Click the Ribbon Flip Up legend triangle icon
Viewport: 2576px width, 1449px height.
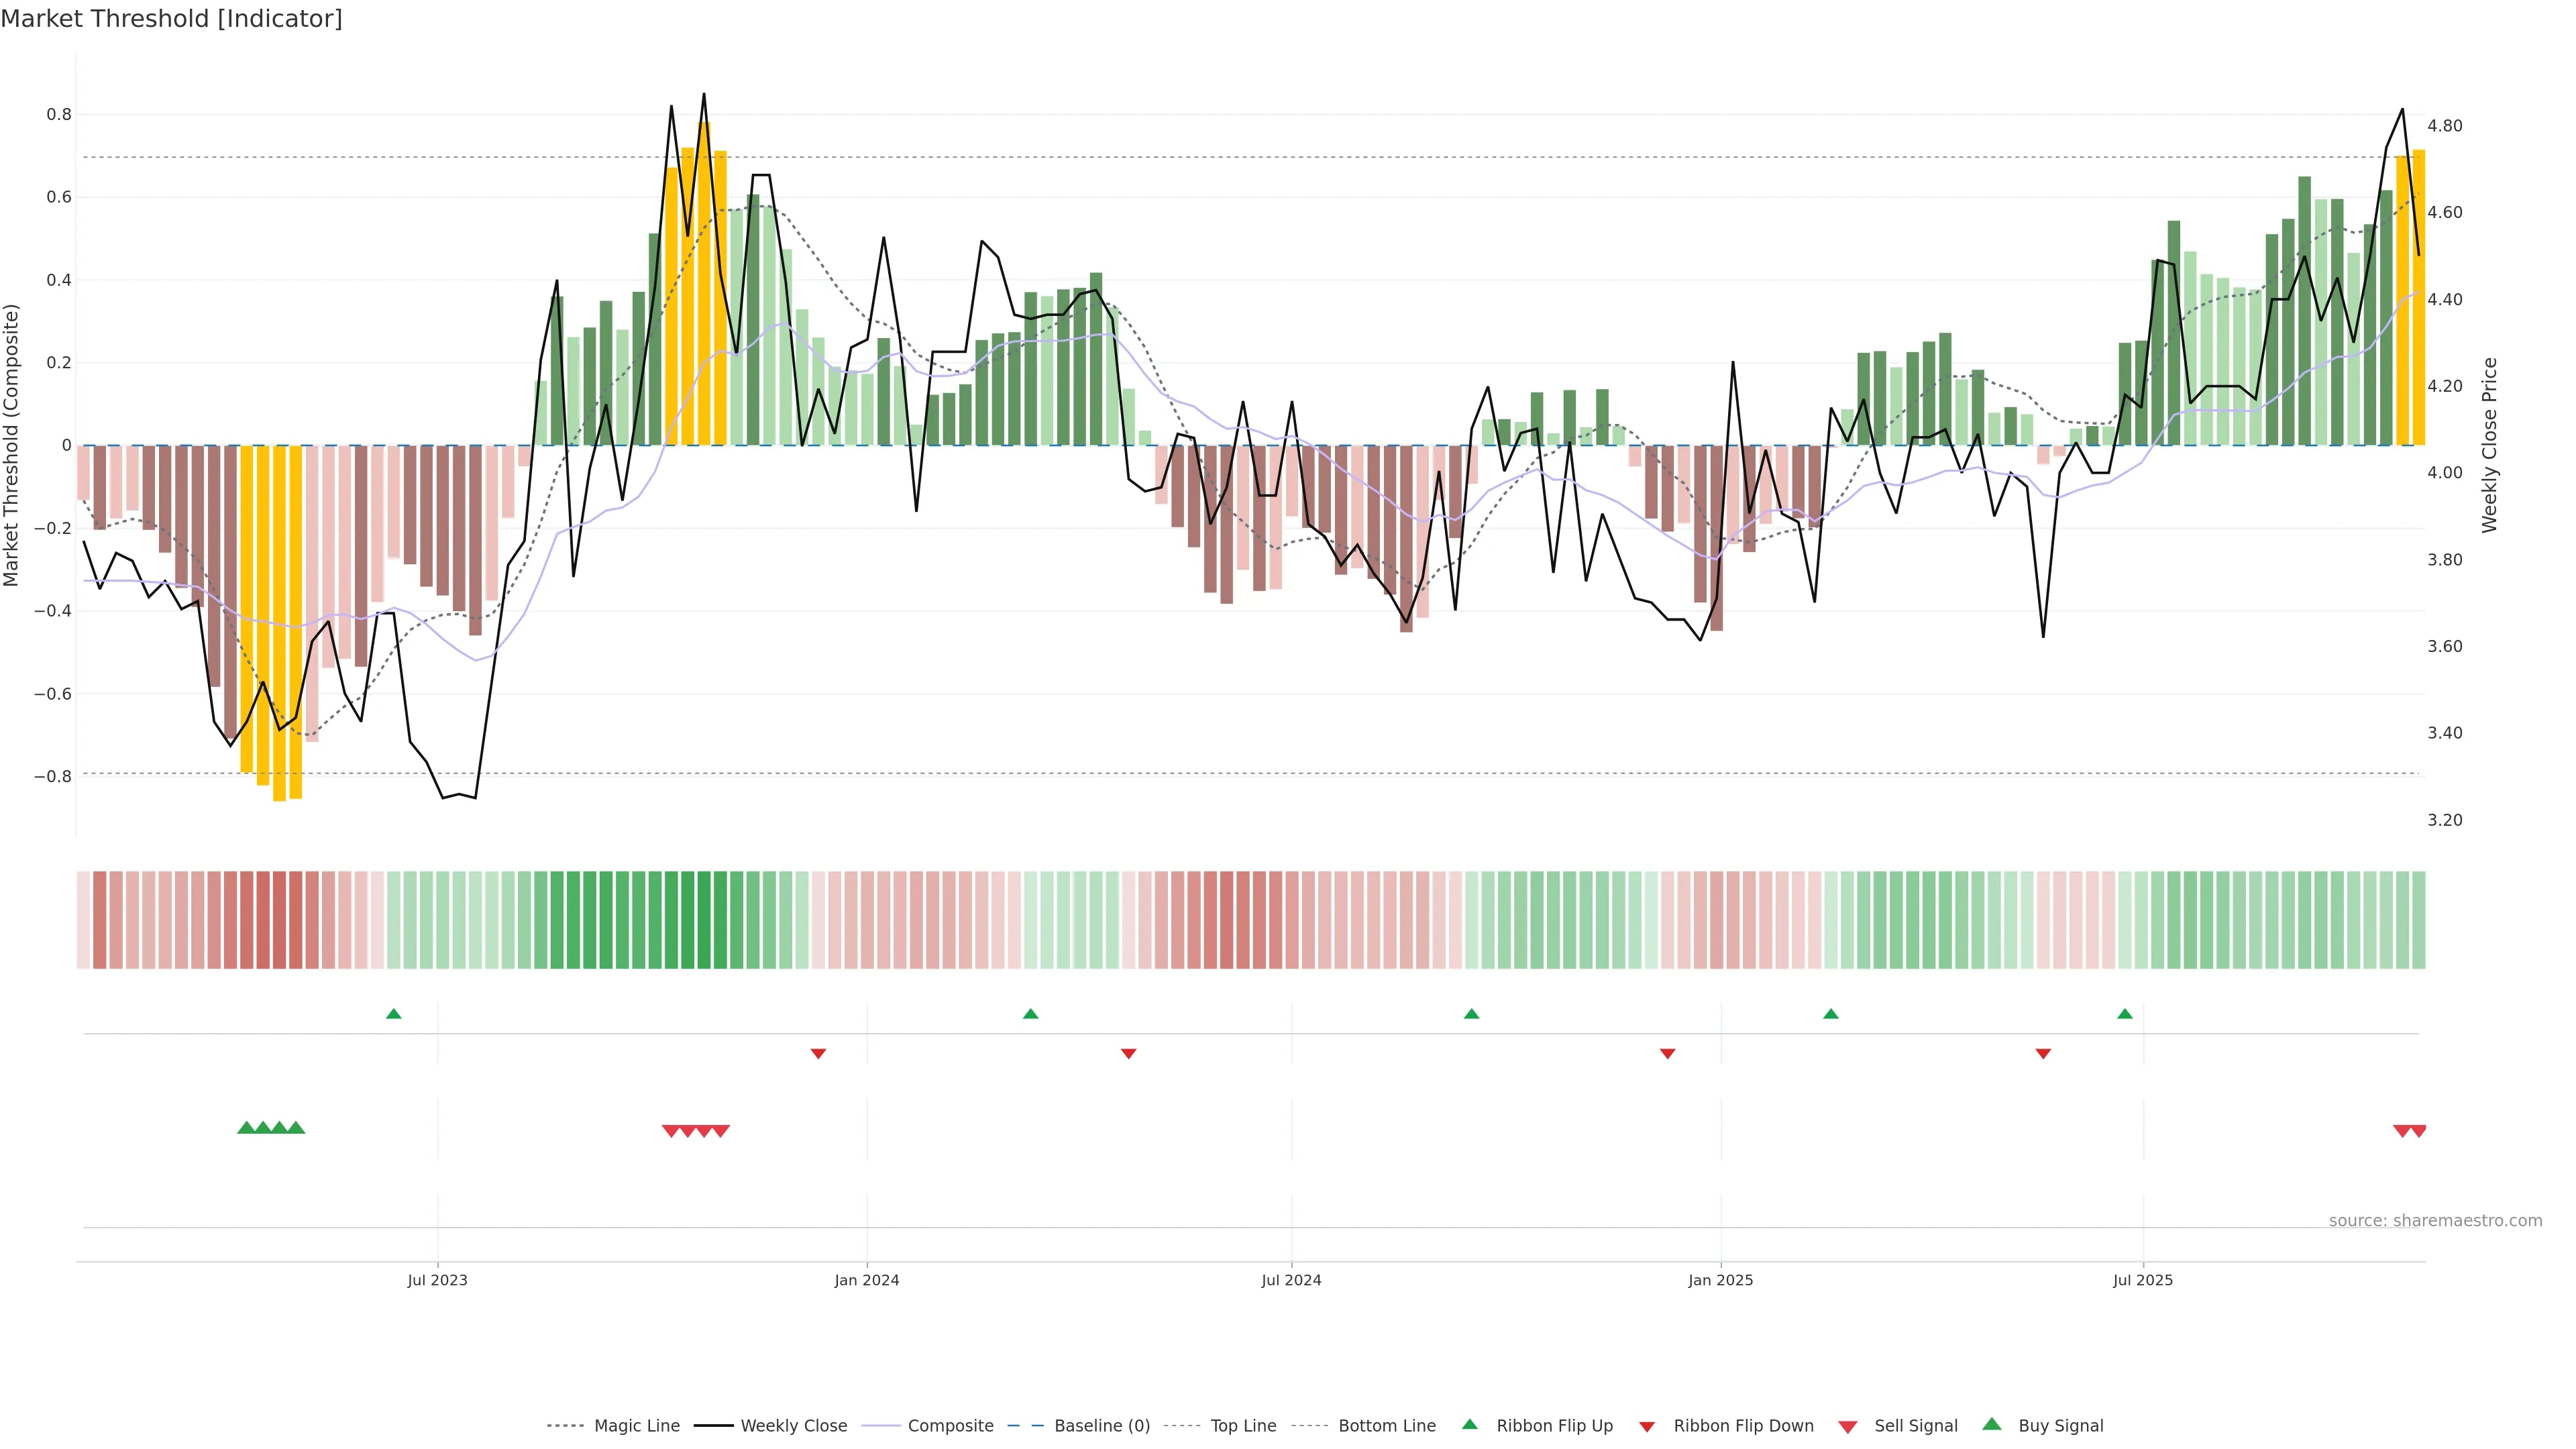pyautogui.click(x=1469, y=1424)
